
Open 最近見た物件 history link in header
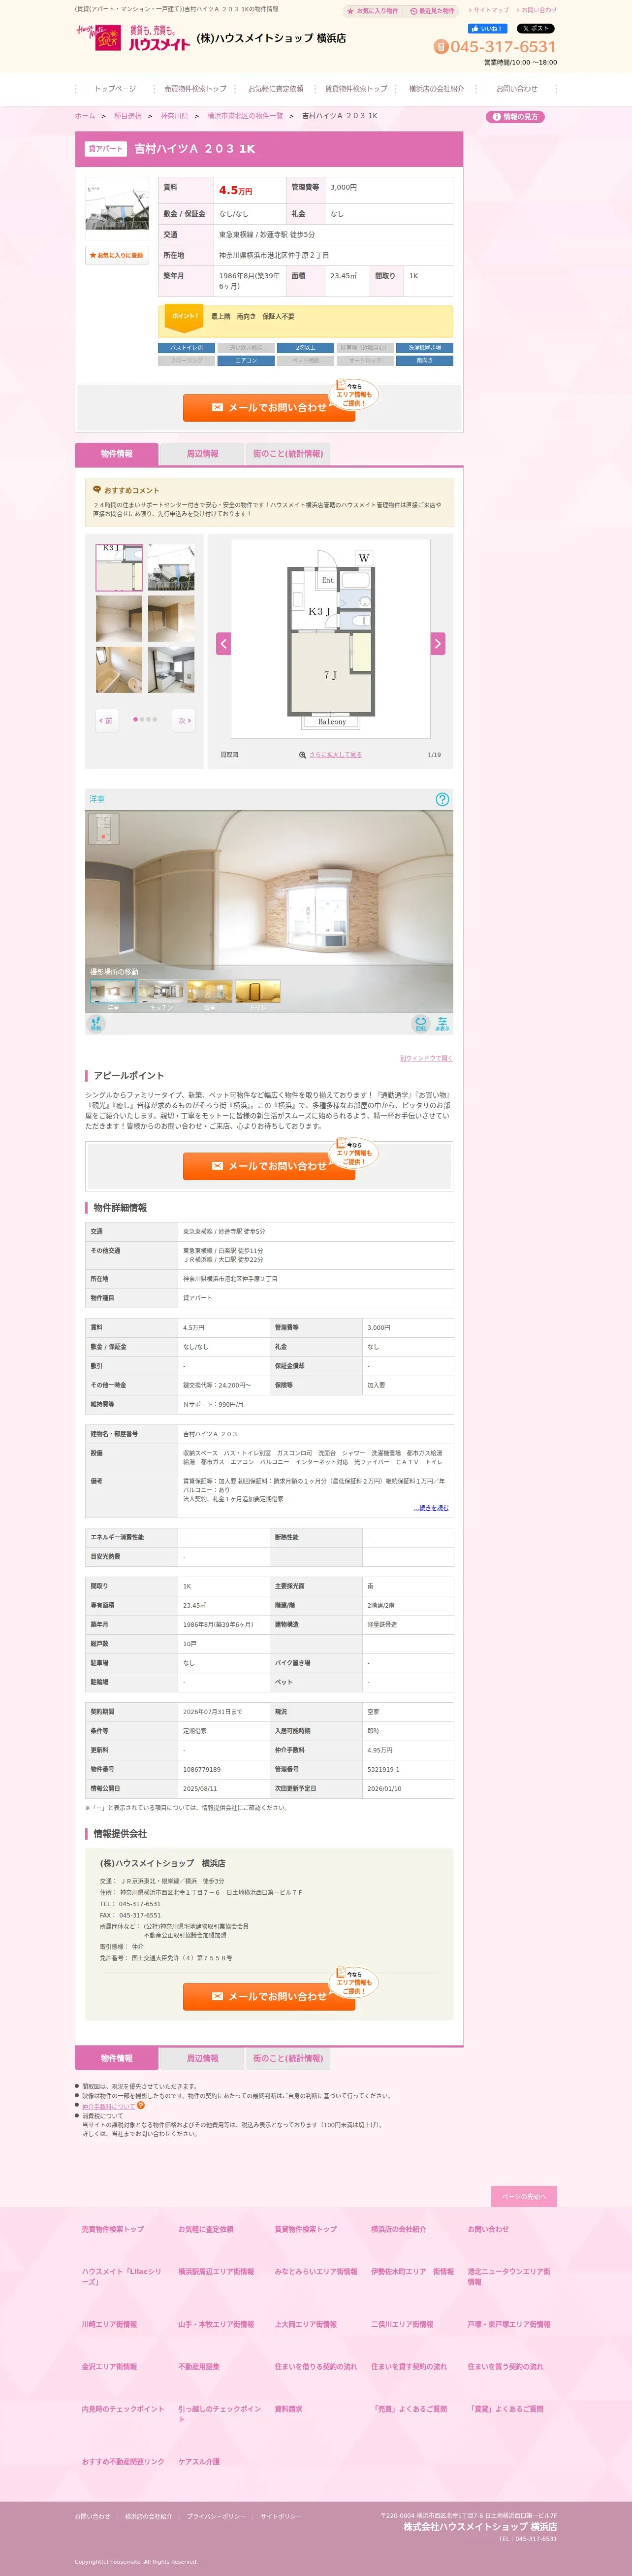tap(432, 11)
